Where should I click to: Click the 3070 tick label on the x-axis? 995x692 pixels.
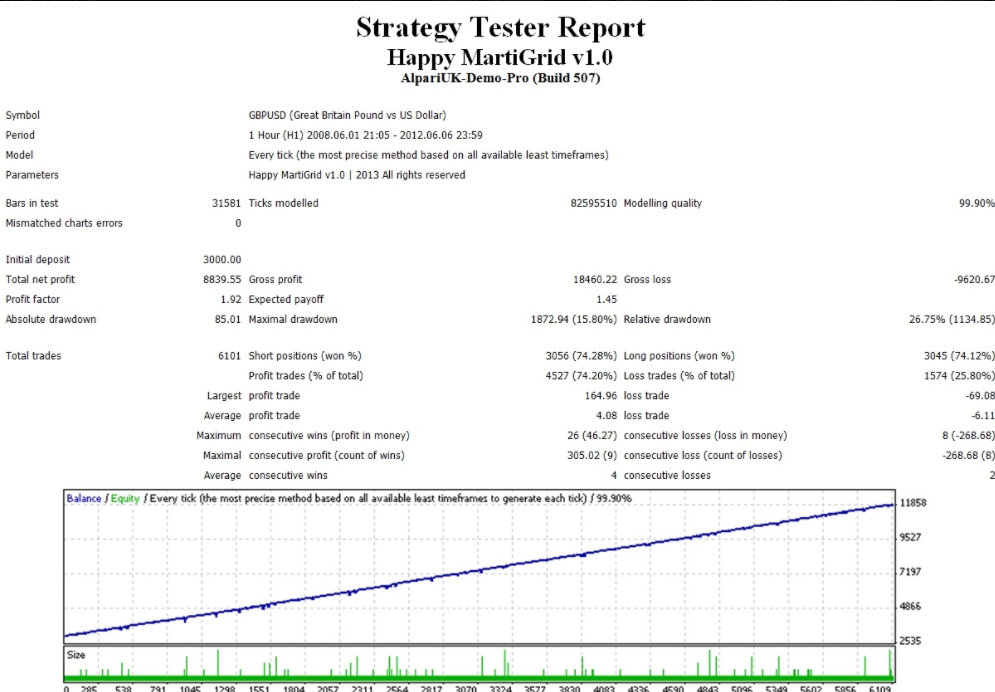466,688
